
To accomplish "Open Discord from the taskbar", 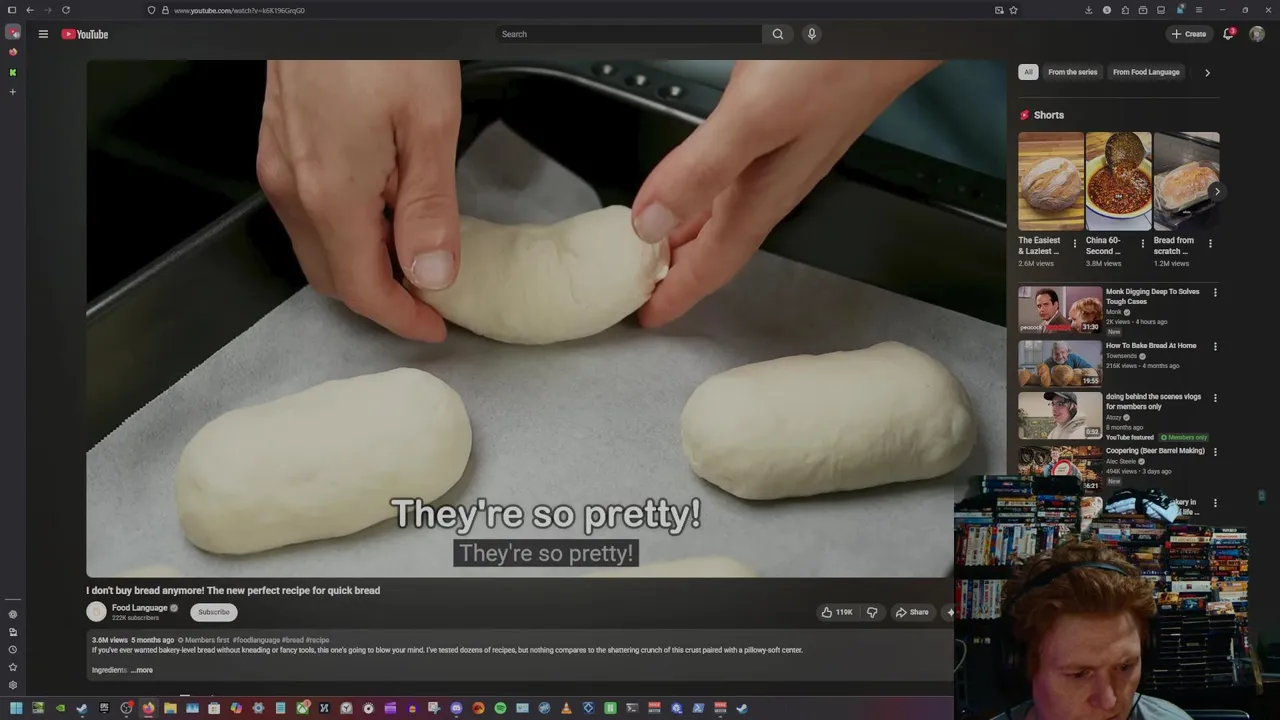I will point(456,708).
